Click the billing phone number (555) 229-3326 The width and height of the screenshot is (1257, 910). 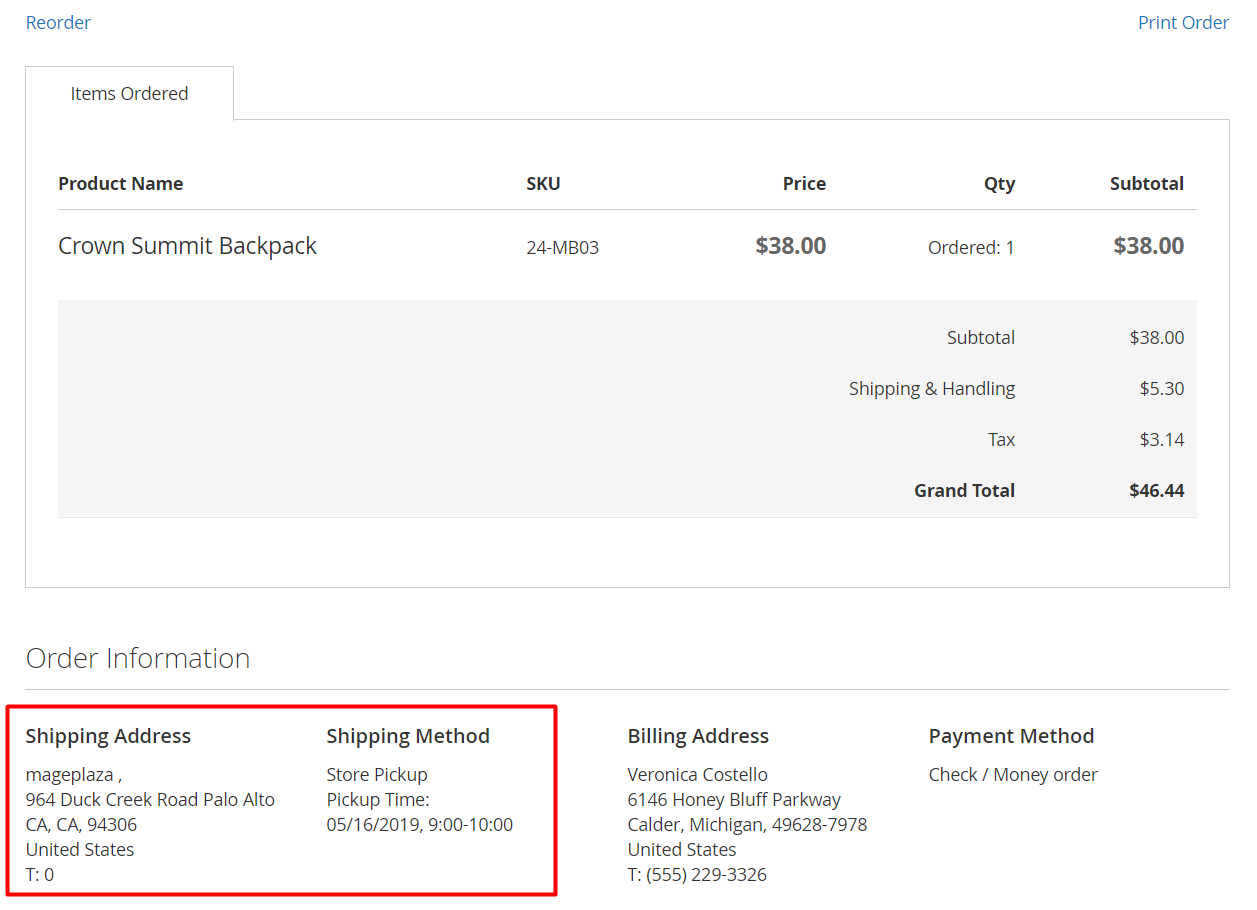(x=706, y=874)
